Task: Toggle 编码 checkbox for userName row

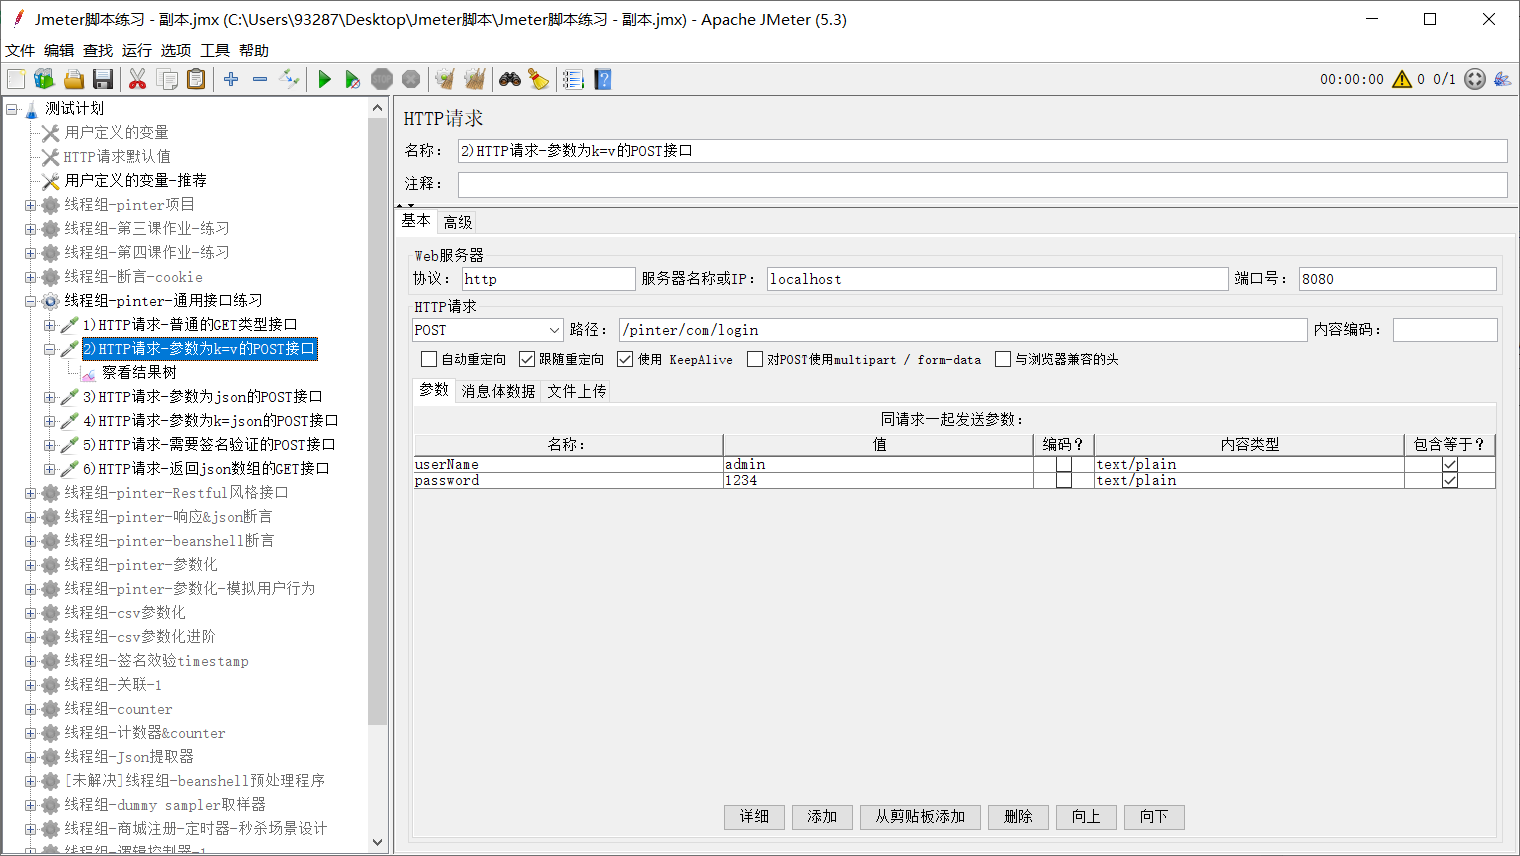Action: point(1064,464)
